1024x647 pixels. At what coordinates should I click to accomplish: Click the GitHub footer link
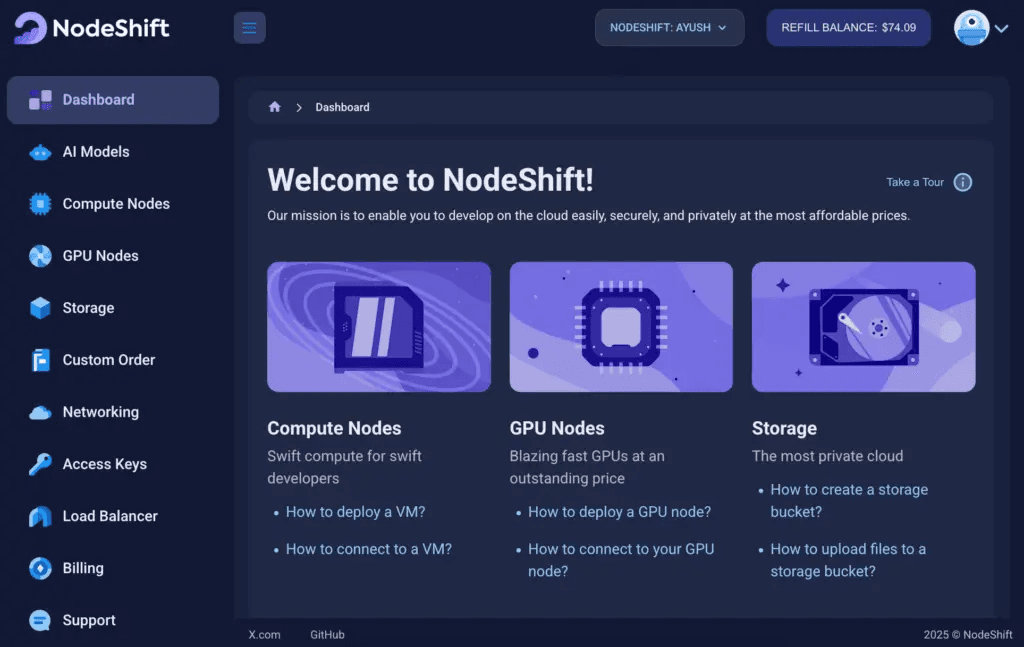coord(327,635)
